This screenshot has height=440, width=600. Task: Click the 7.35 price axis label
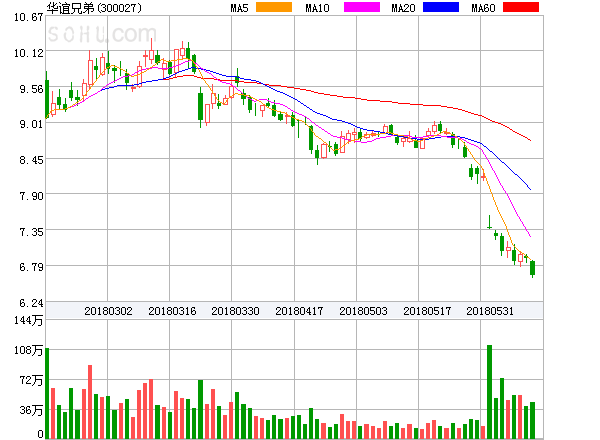click(31, 232)
